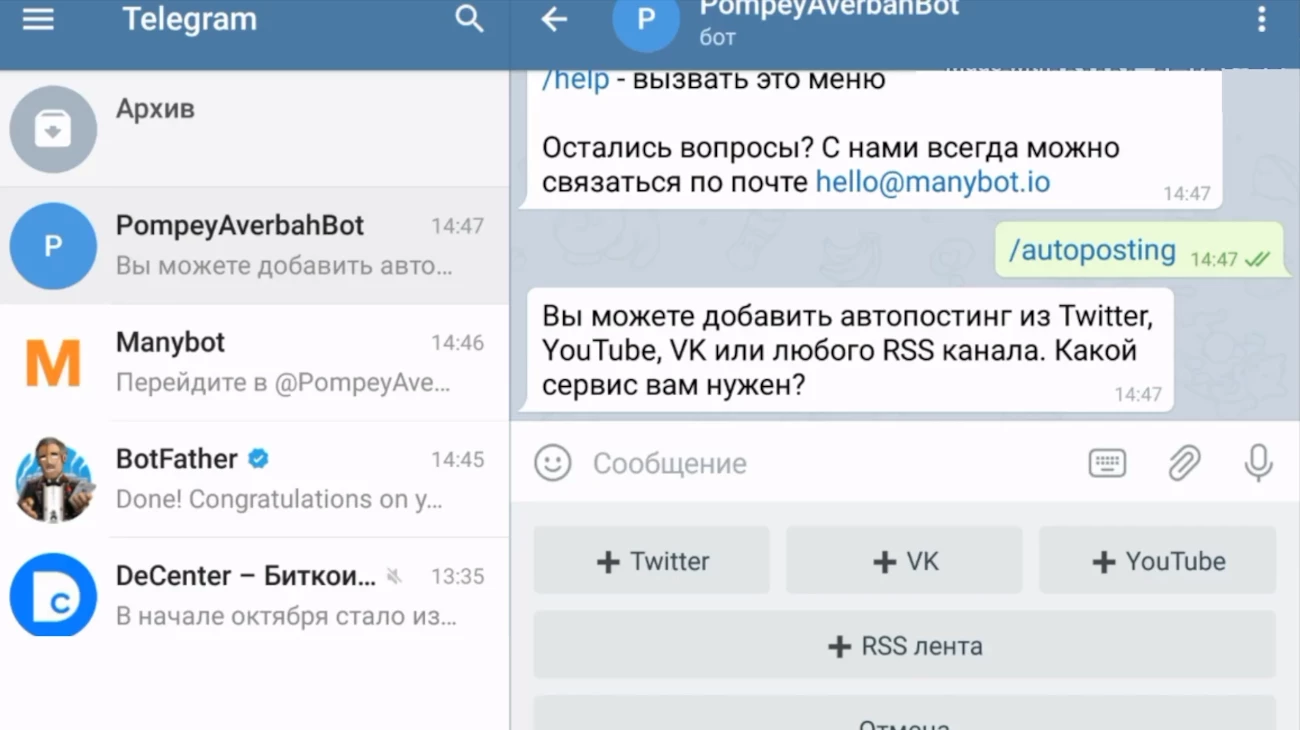1300x730 pixels.
Task: Click the sent /autoposting command
Action: coord(1092,250)
